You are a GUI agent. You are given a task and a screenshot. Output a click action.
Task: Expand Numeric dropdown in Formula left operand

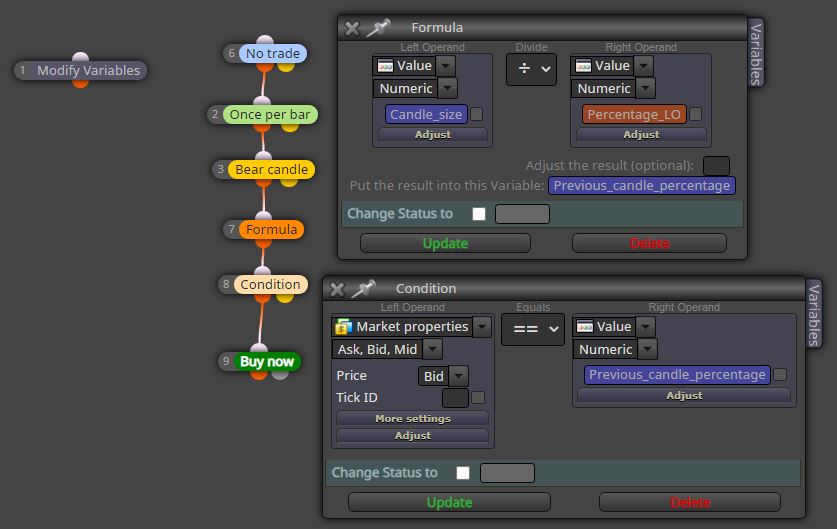point(447,88)
